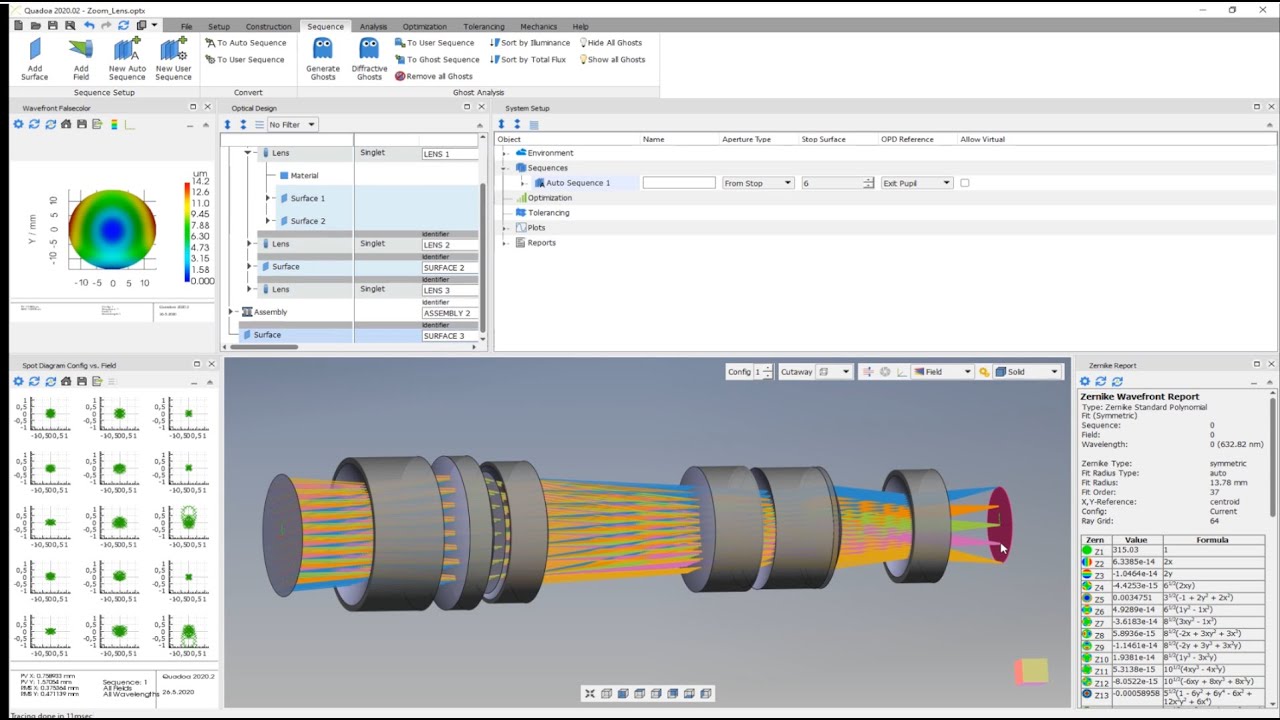This screenshot has width=1280, height=720.
Task: Open the Setup ribbon tab
Action: [x=218, y=26]
